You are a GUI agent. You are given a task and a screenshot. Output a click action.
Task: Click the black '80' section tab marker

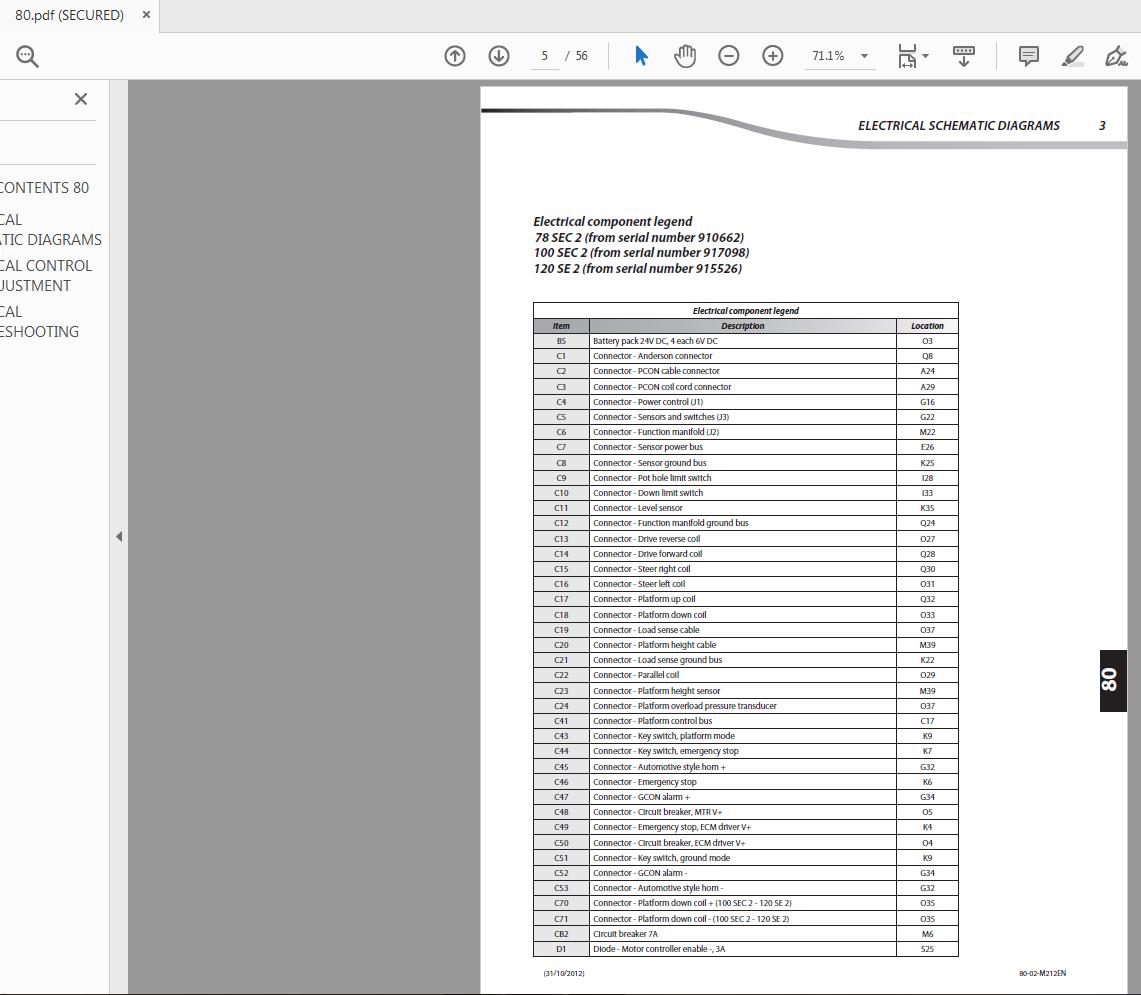tap(1113, 681)
